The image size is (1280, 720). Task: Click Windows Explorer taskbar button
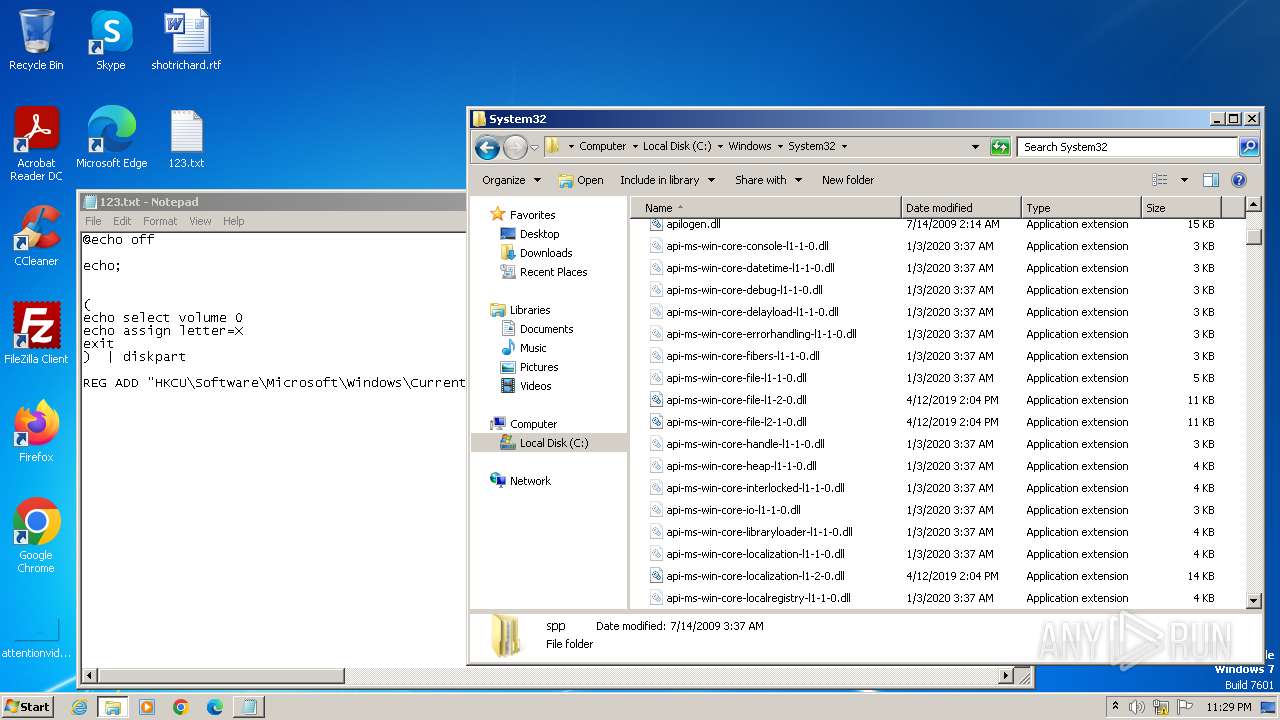pyautogui.click(x=113, y=707)
